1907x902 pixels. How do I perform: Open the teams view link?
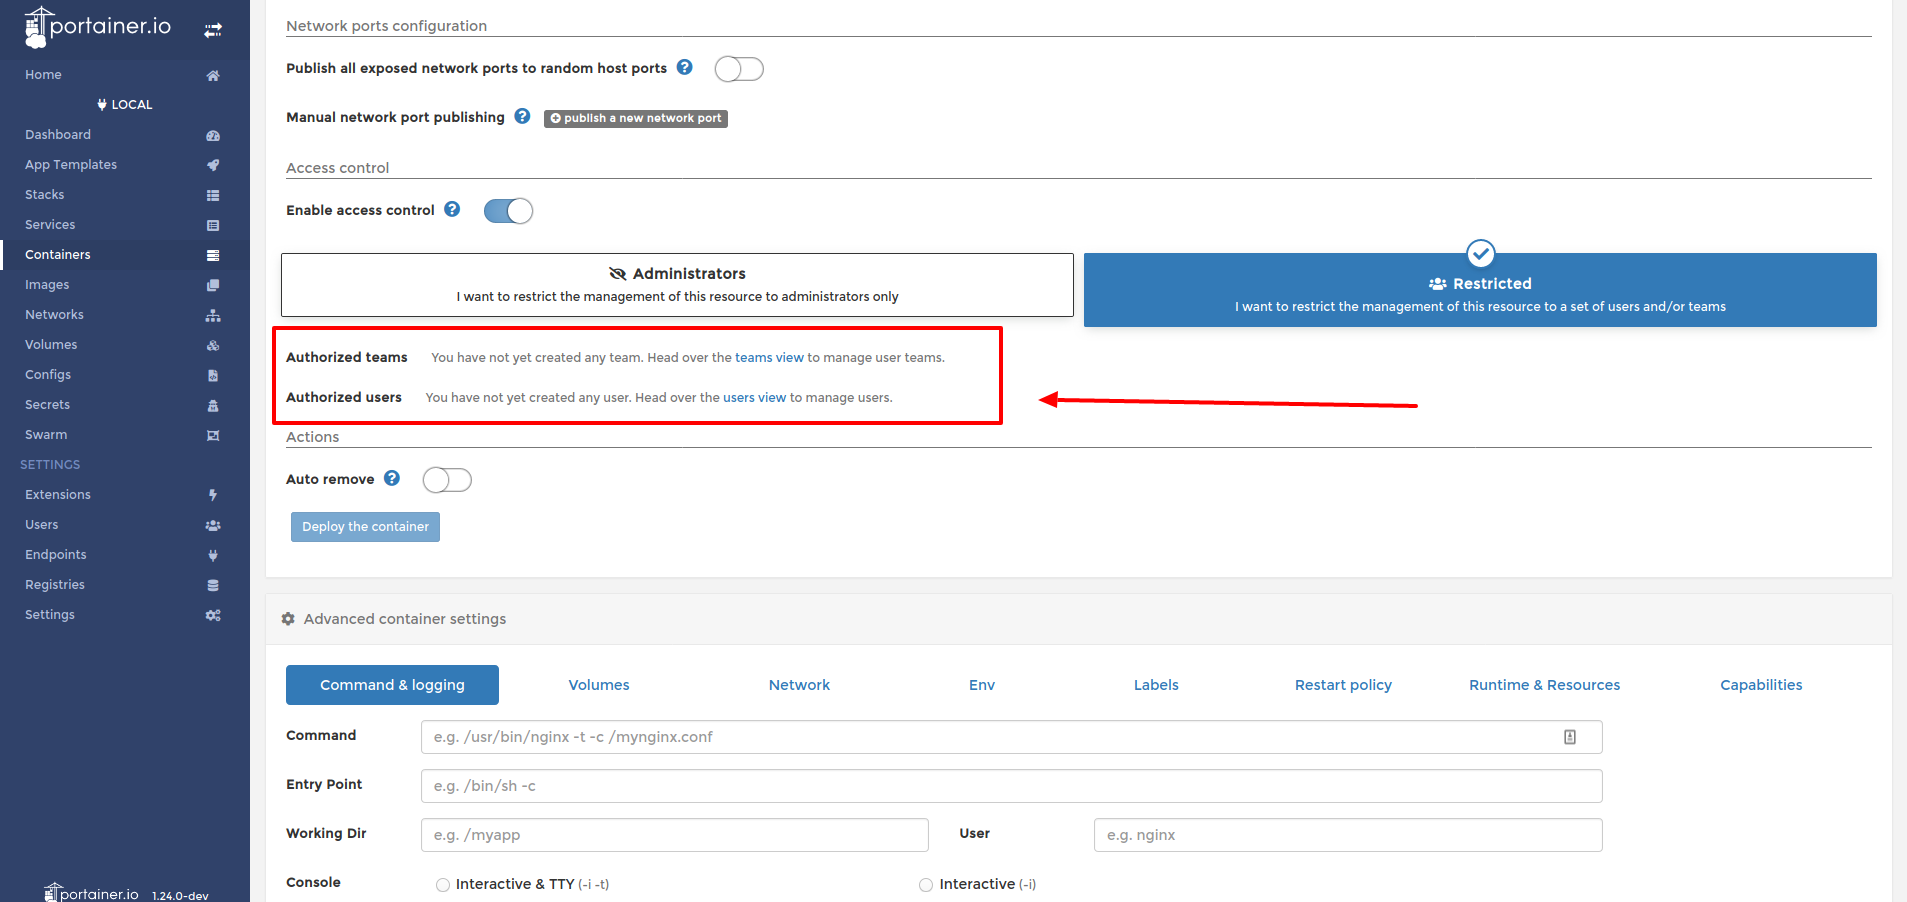[768, 357]
